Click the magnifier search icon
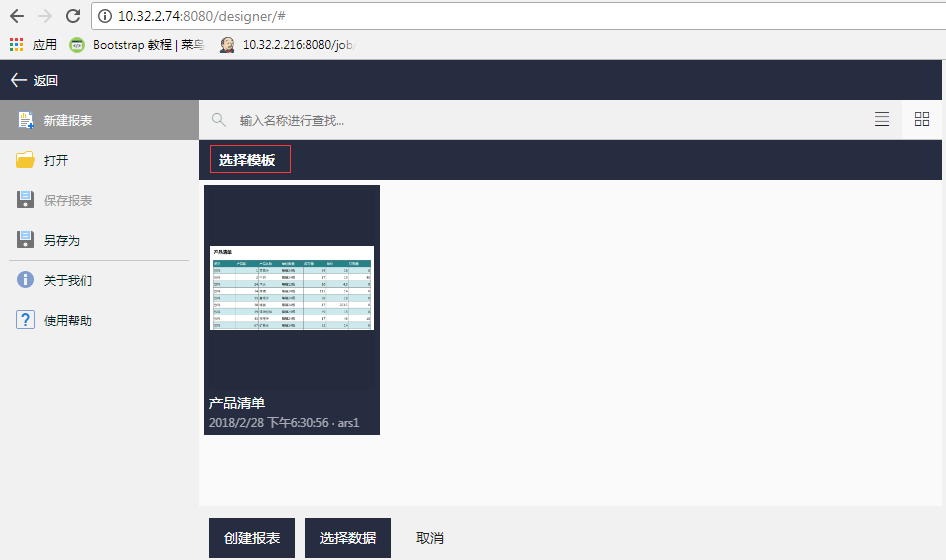This screenshot has height=560, width=946. click(x=218, y=120)
